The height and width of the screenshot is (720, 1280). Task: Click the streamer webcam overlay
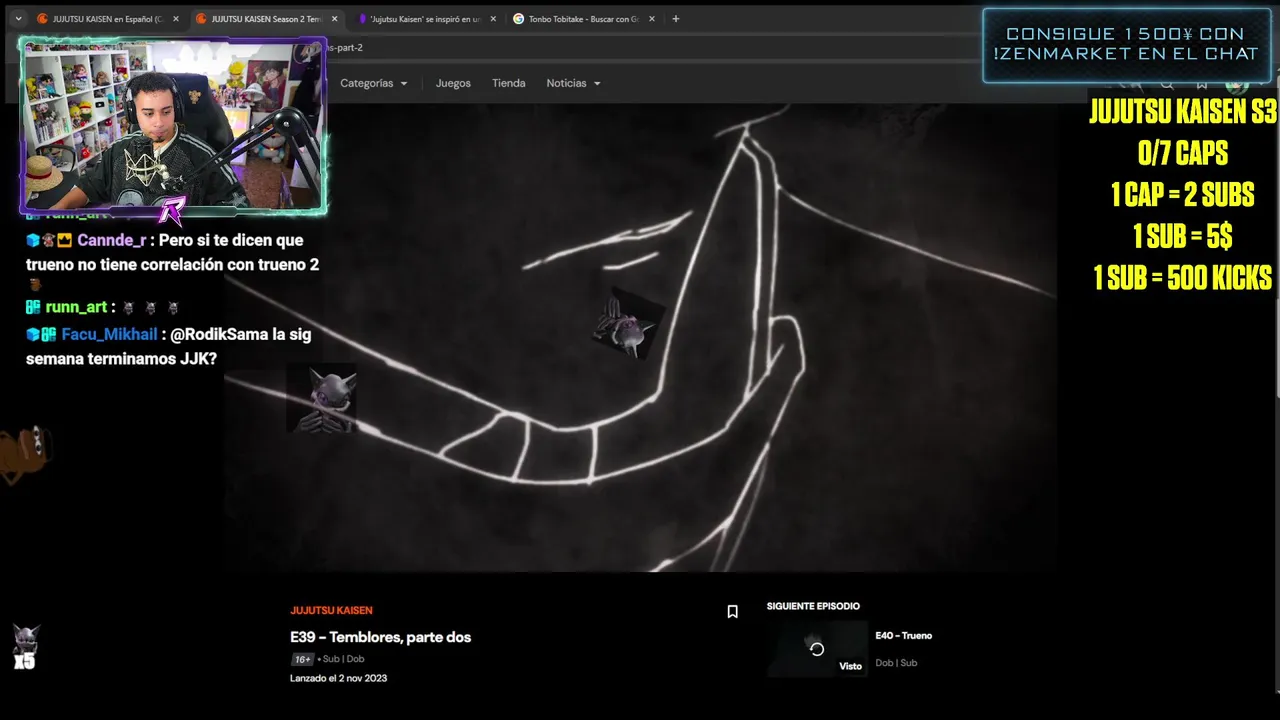coord(173,126)
